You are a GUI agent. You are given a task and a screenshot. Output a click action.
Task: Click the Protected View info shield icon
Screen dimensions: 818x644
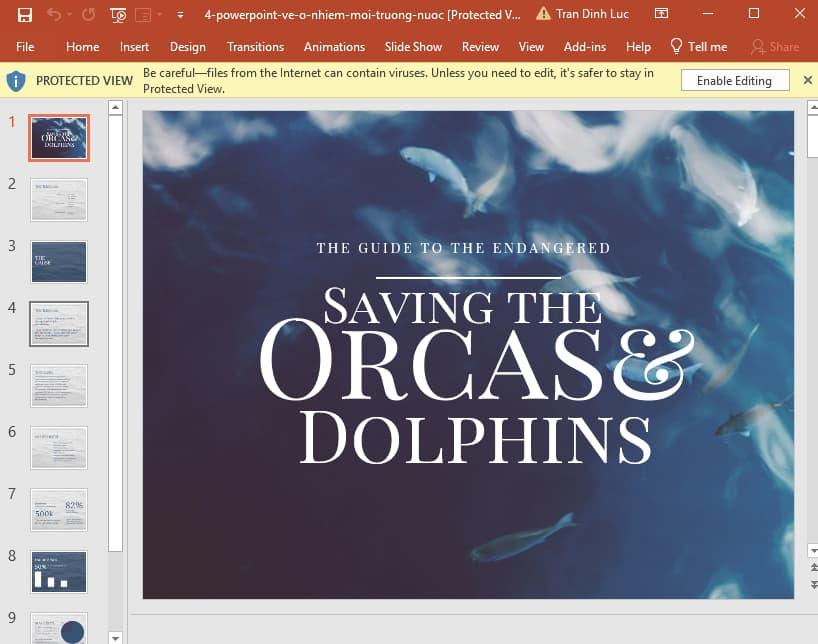pyautogui.click(x=17, y=80)
